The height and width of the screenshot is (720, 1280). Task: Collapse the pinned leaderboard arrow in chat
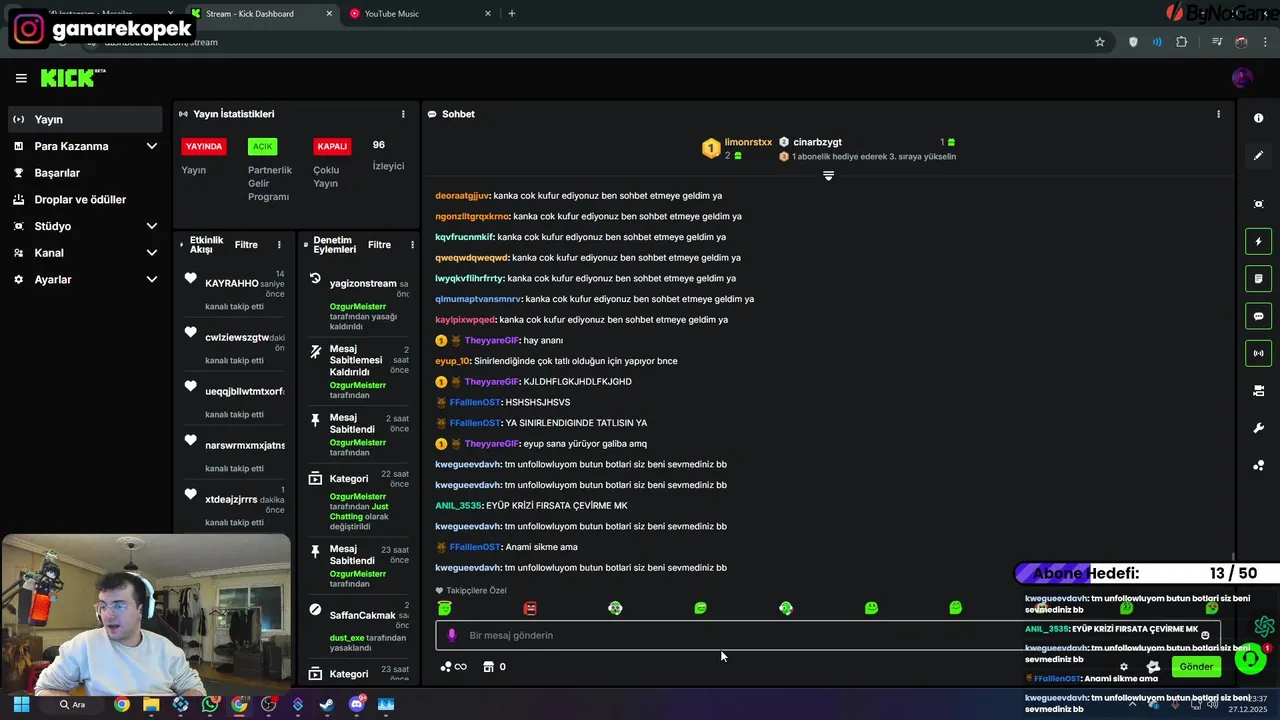pyautogui.click(x=828, y=176)
